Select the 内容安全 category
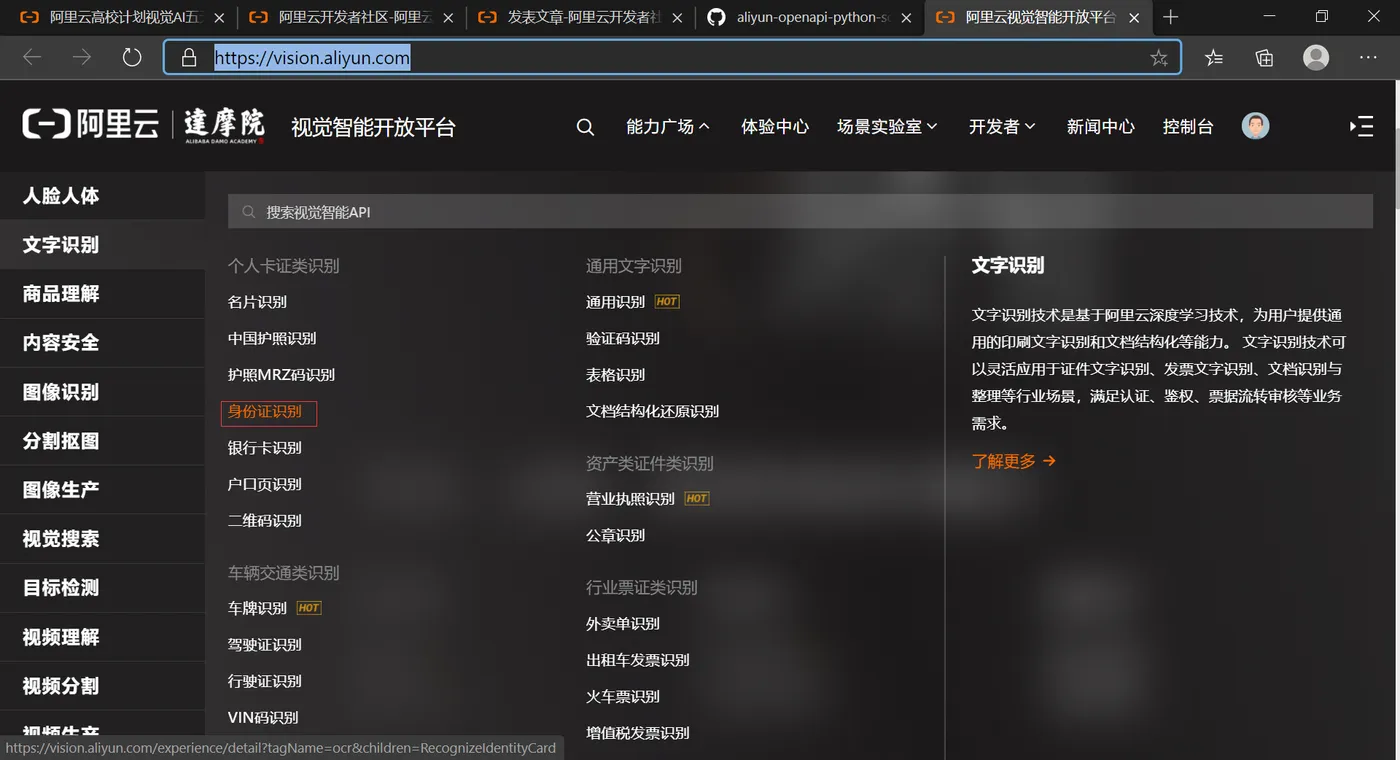This screenshot has height=760, width=1400. tap(102, 343)
